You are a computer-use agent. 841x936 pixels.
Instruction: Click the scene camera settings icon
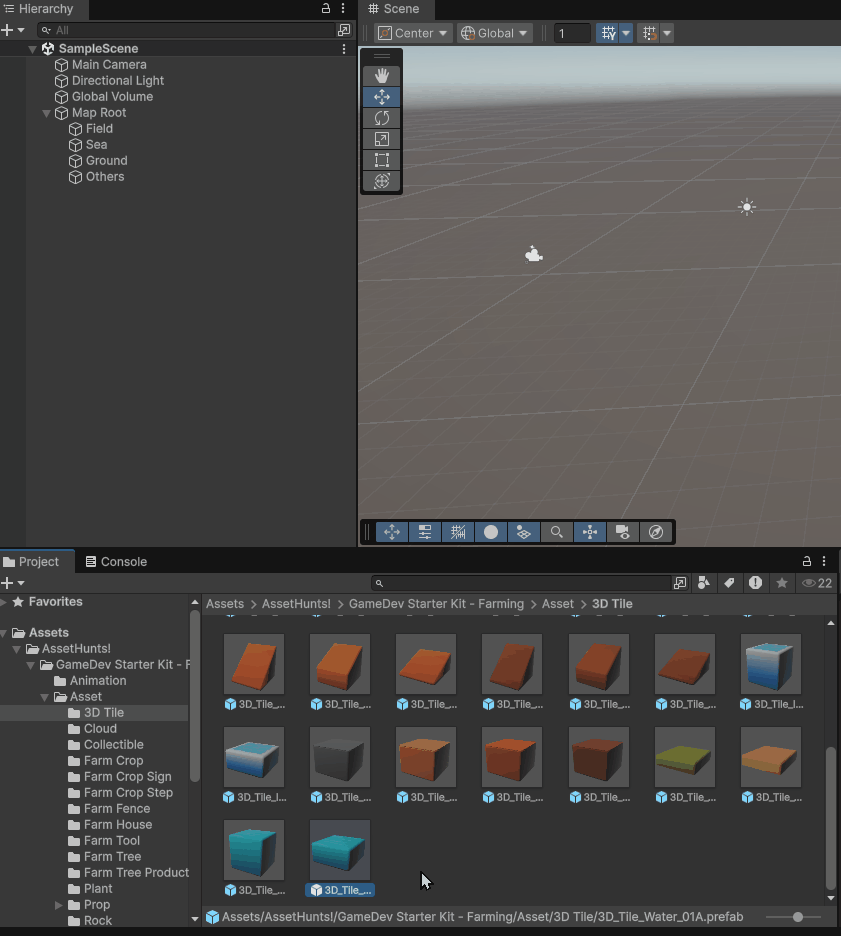[623, 532]
